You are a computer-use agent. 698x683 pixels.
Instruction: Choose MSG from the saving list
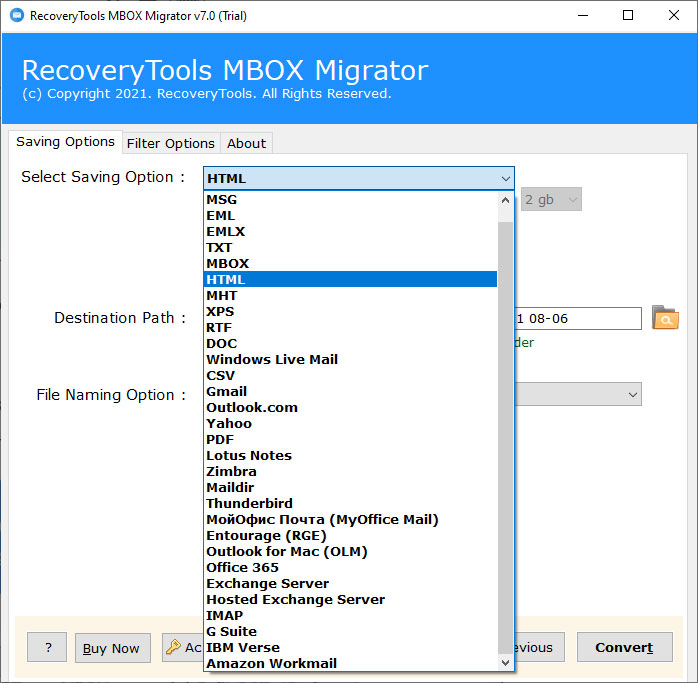click(x=350, y=199)
